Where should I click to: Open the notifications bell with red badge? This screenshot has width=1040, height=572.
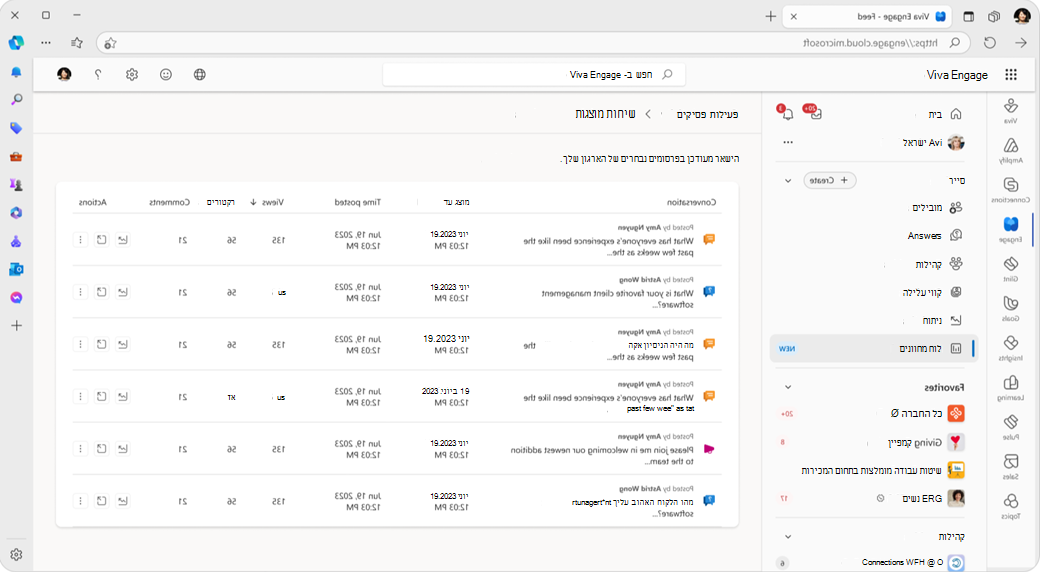(x=787, y=113)
